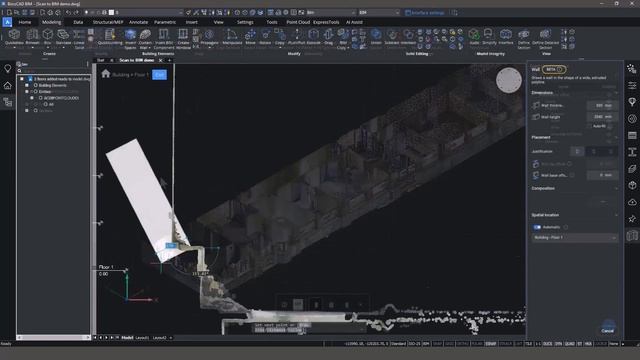The width and height of the screenshot is (640, 360).
Task: Click the Define Section tool
Action: click(x=524, y=39)
